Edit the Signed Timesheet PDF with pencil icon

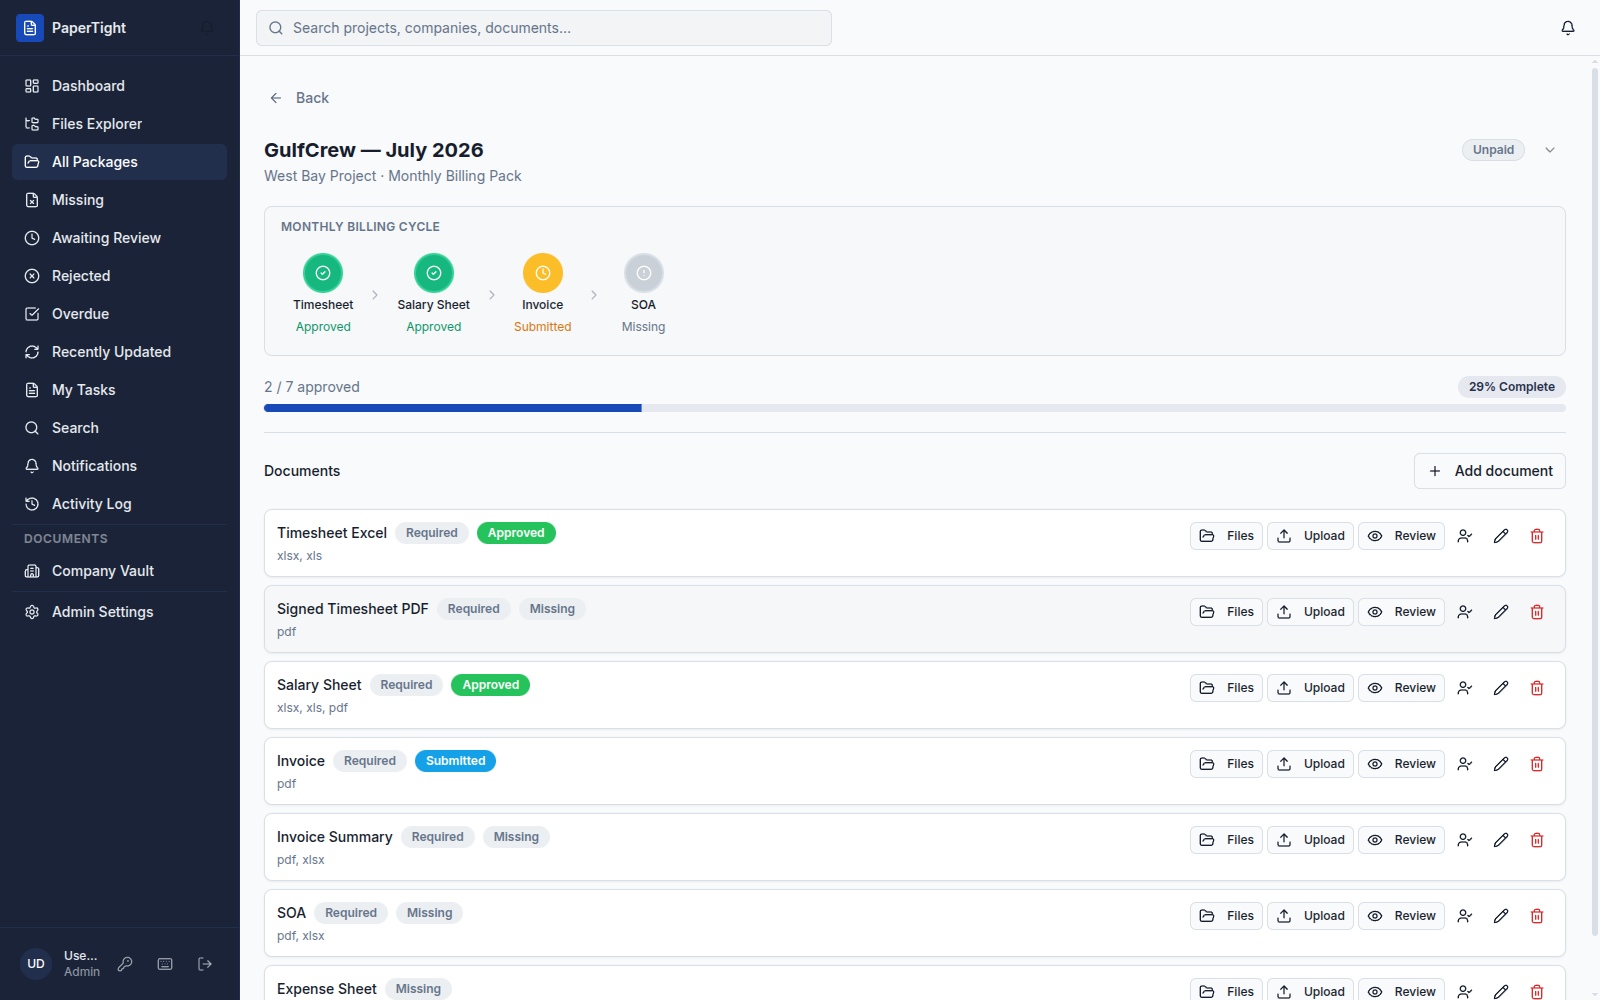pos(1501,612)
